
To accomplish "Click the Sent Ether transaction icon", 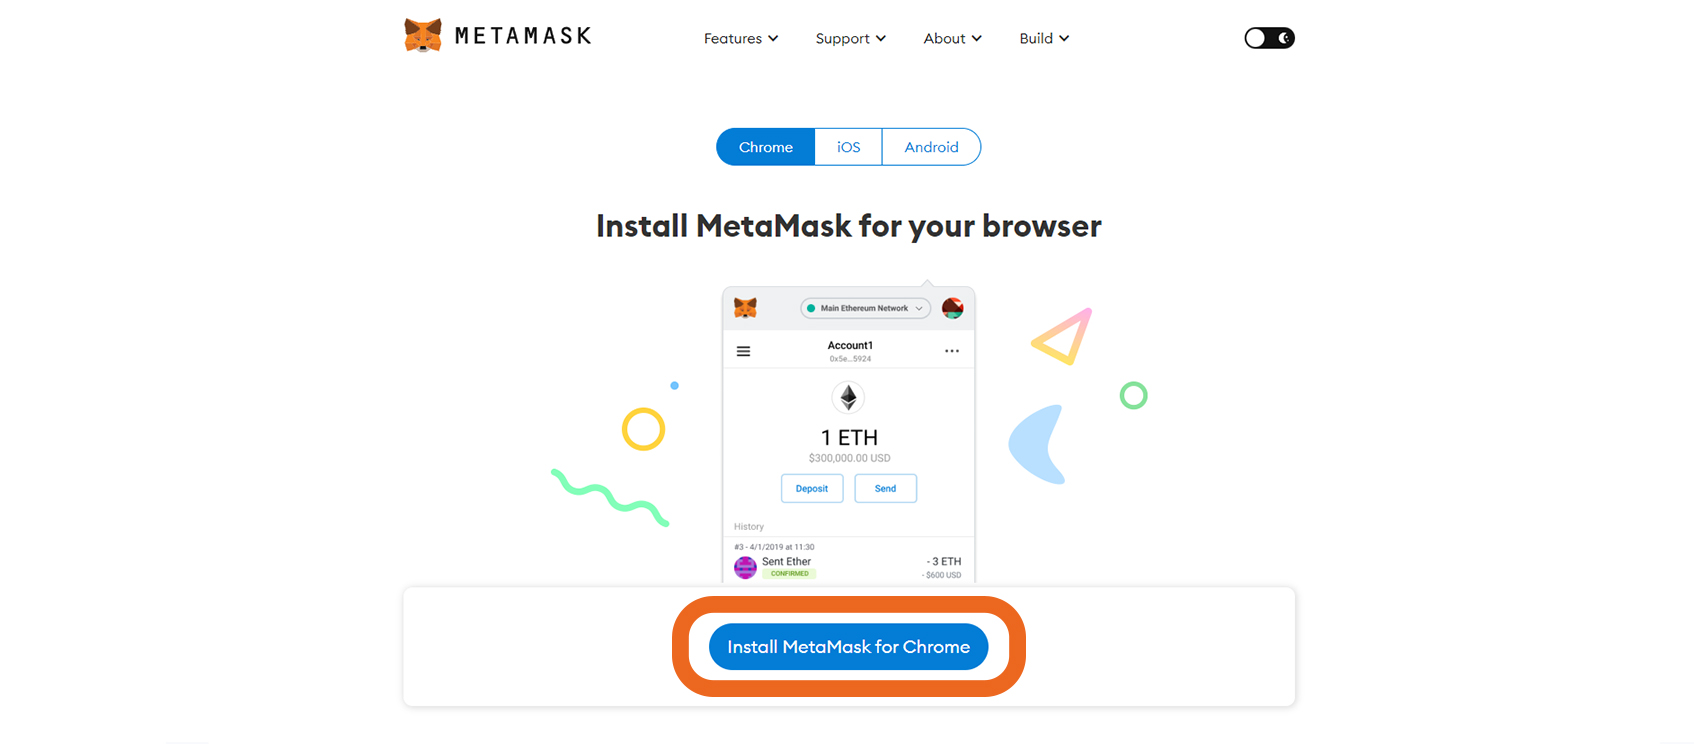I will pos(745,568).
